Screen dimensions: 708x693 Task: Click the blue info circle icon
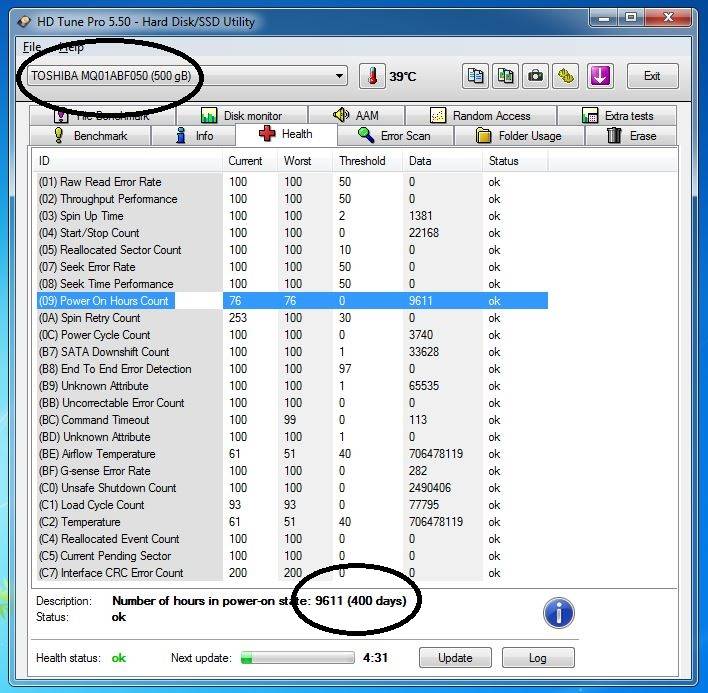click(559, 613)
